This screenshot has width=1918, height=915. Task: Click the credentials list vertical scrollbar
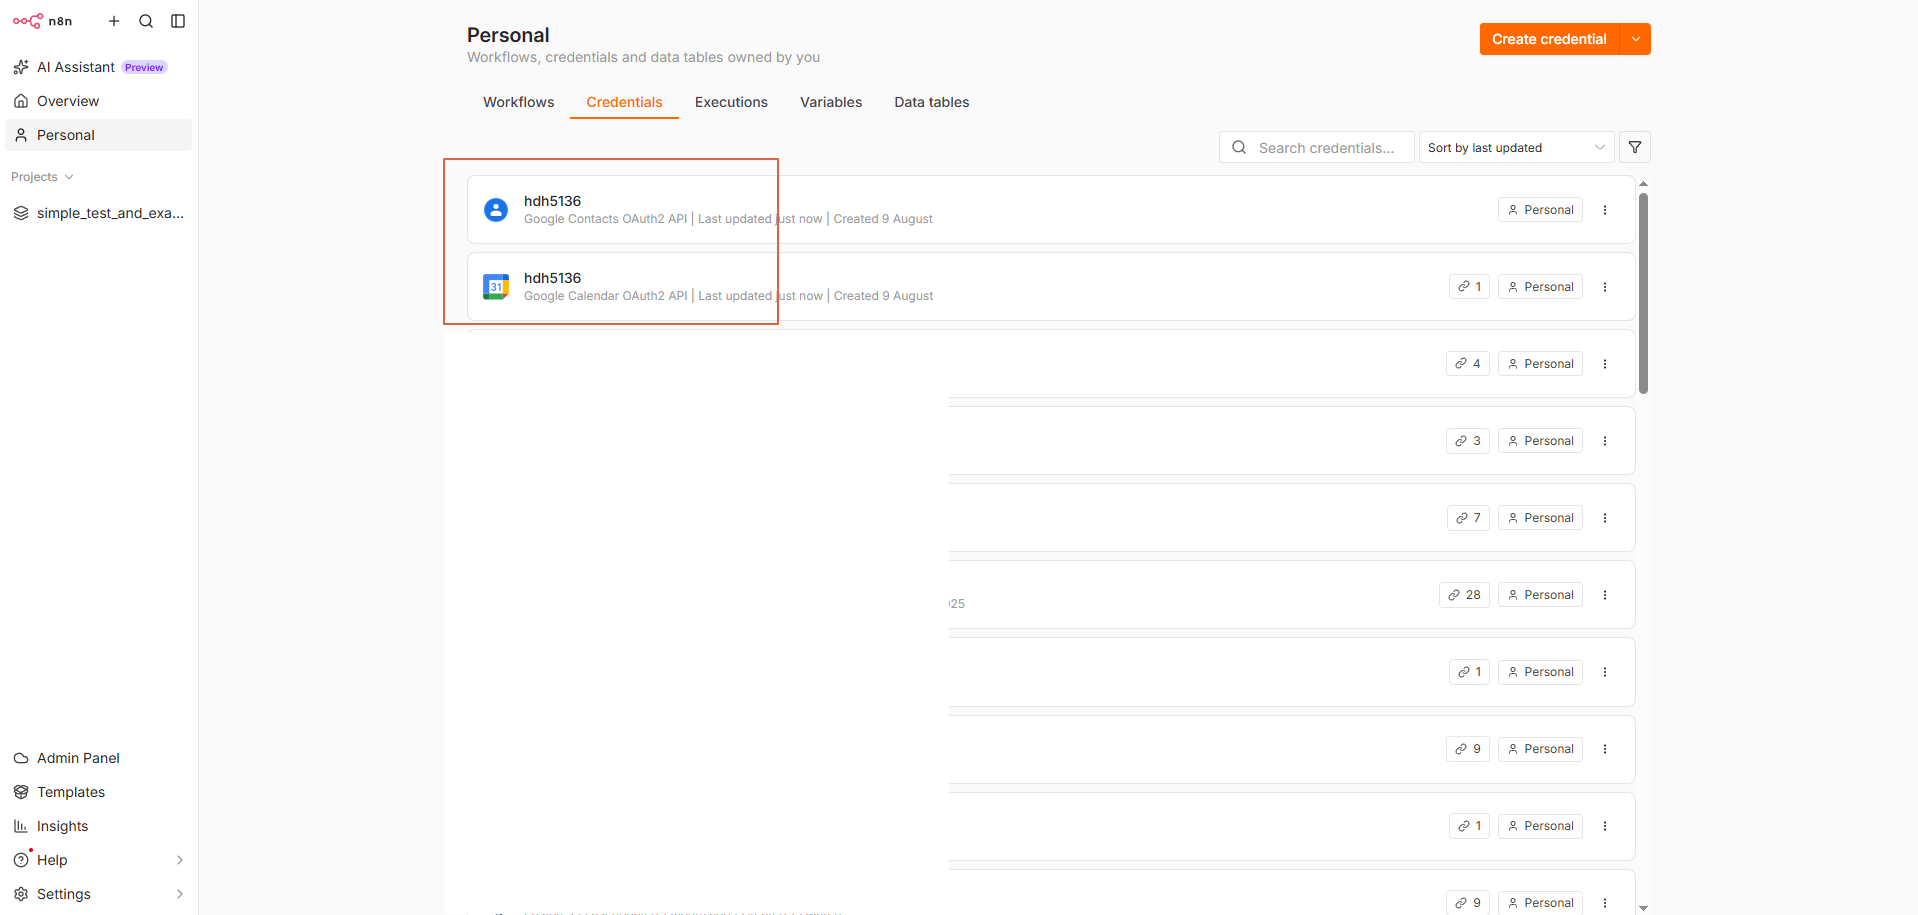pyautogui.click(x=1643, y=293)
